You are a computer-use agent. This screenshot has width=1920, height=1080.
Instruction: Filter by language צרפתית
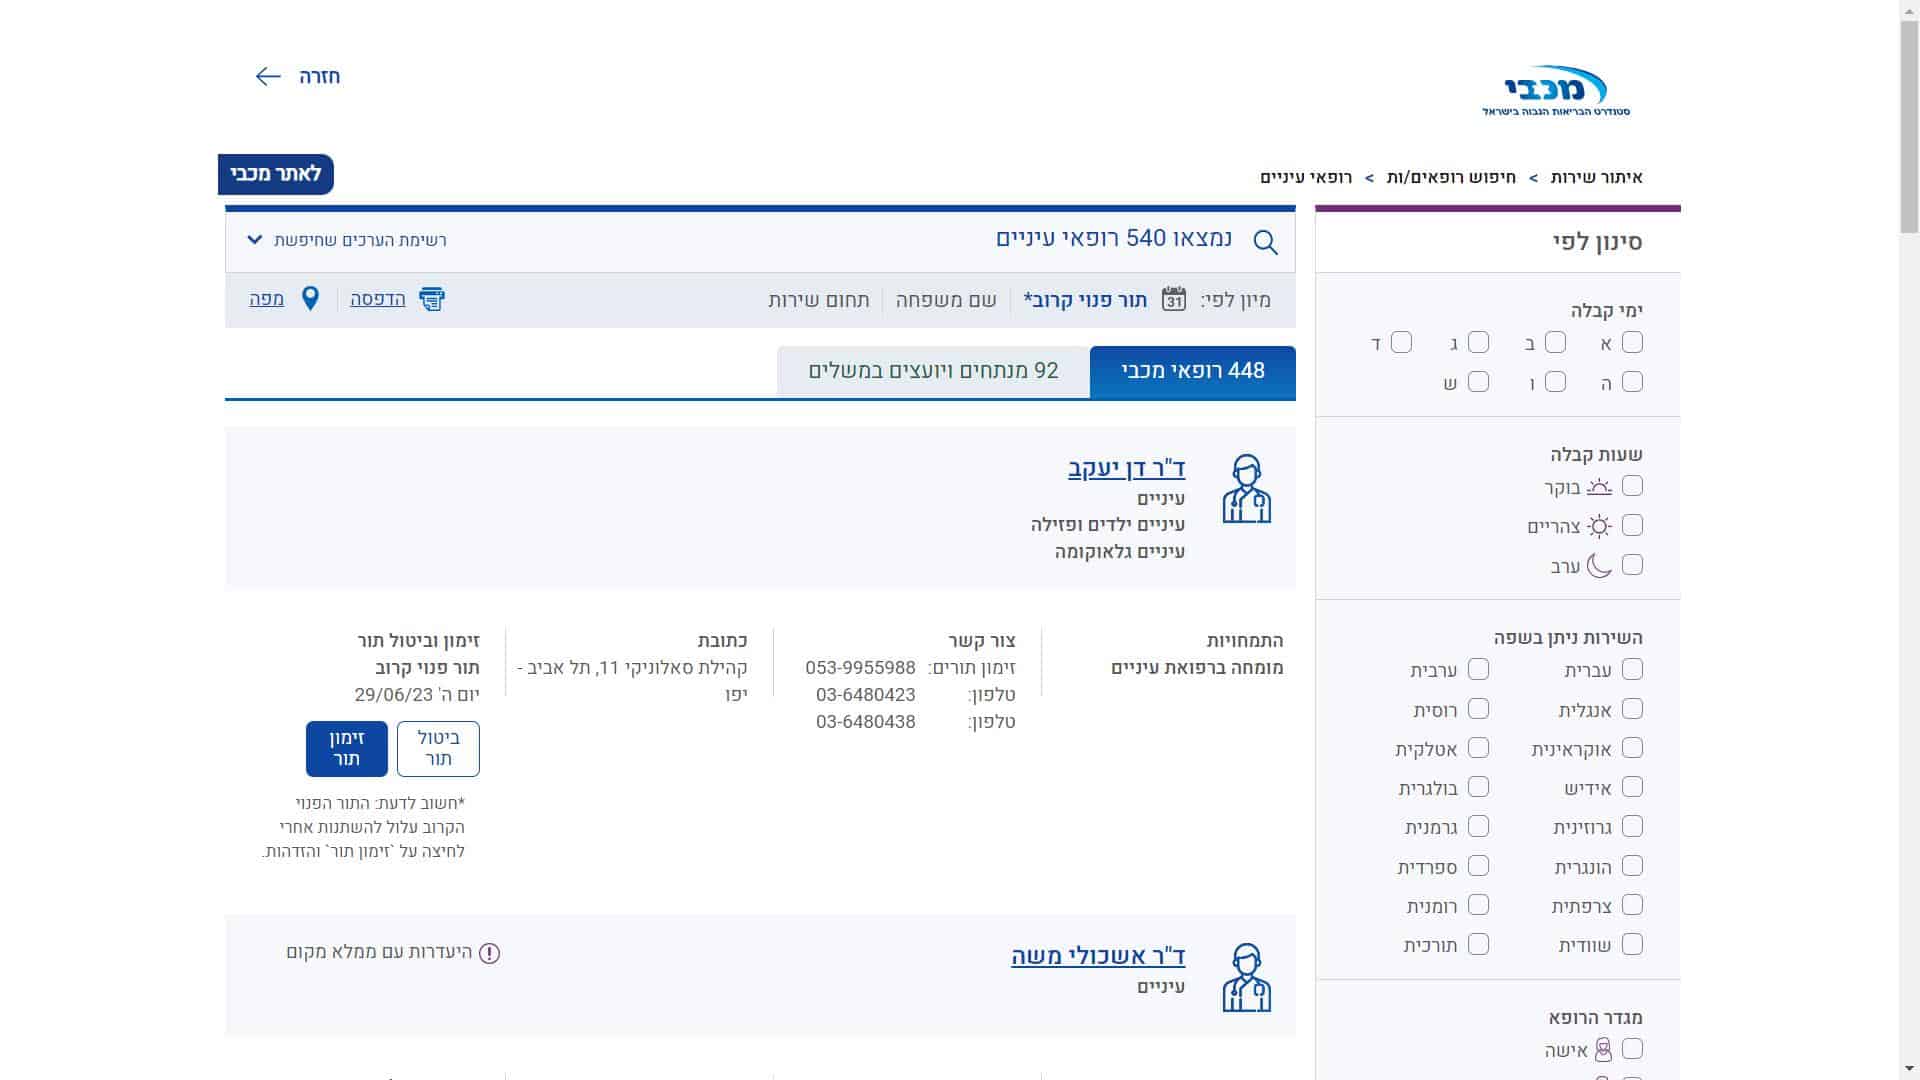point(1632,904)
